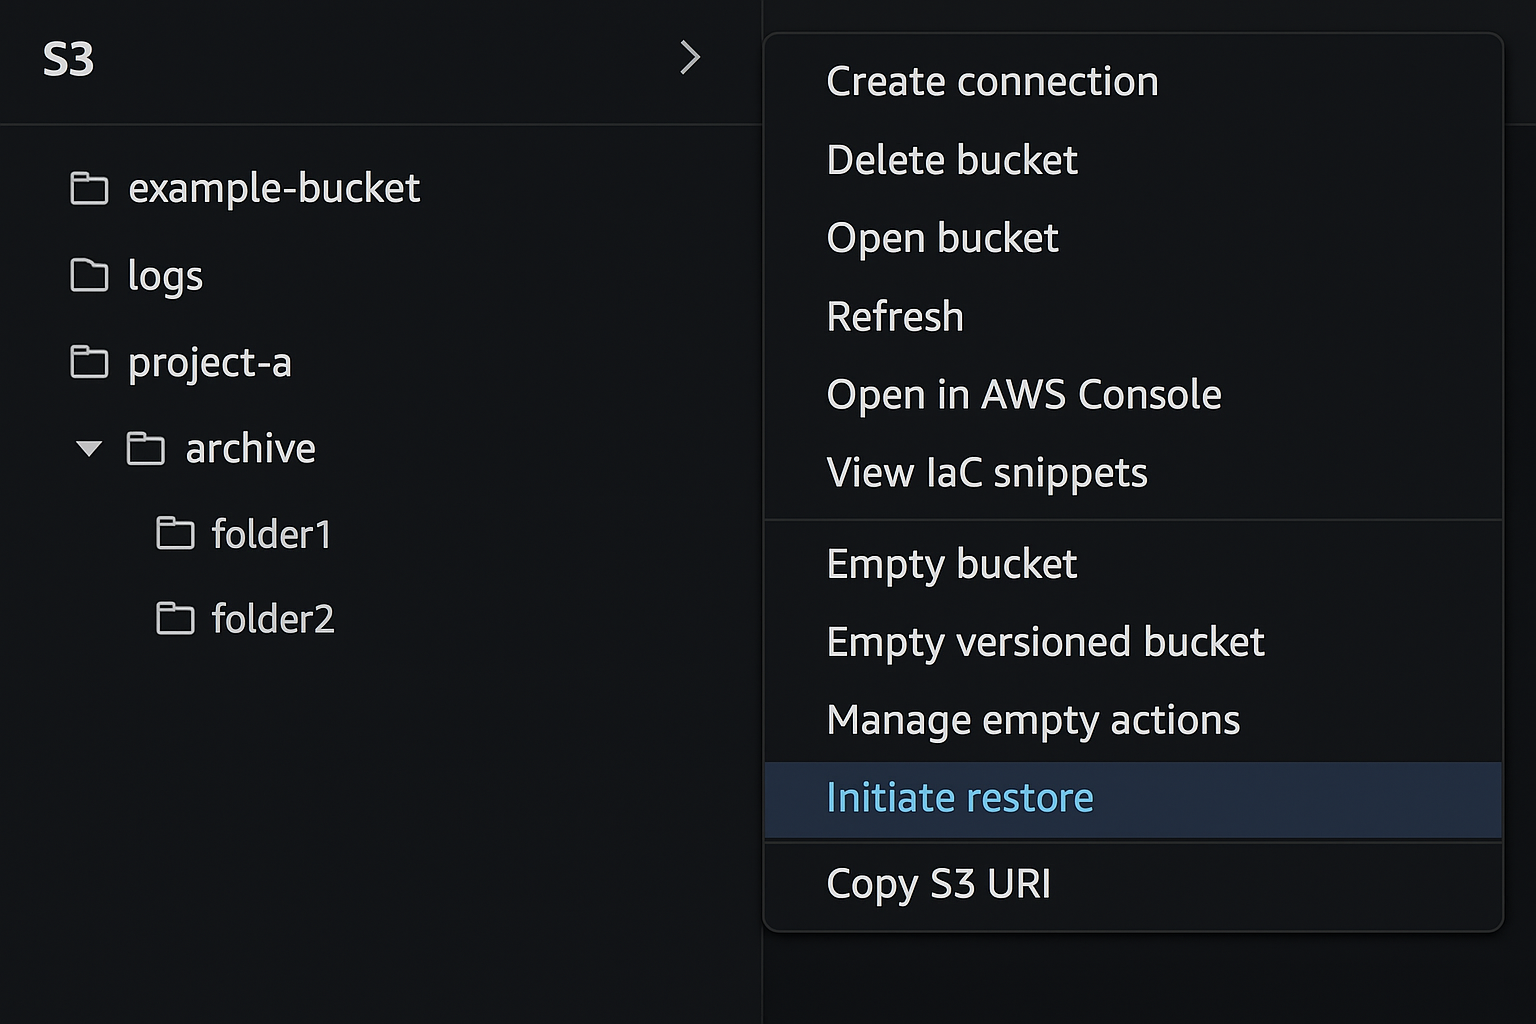Viewport: 1536px width, 1024px height.
Task: Choose Delete bucket in the context menu
Action: [951, 159]
